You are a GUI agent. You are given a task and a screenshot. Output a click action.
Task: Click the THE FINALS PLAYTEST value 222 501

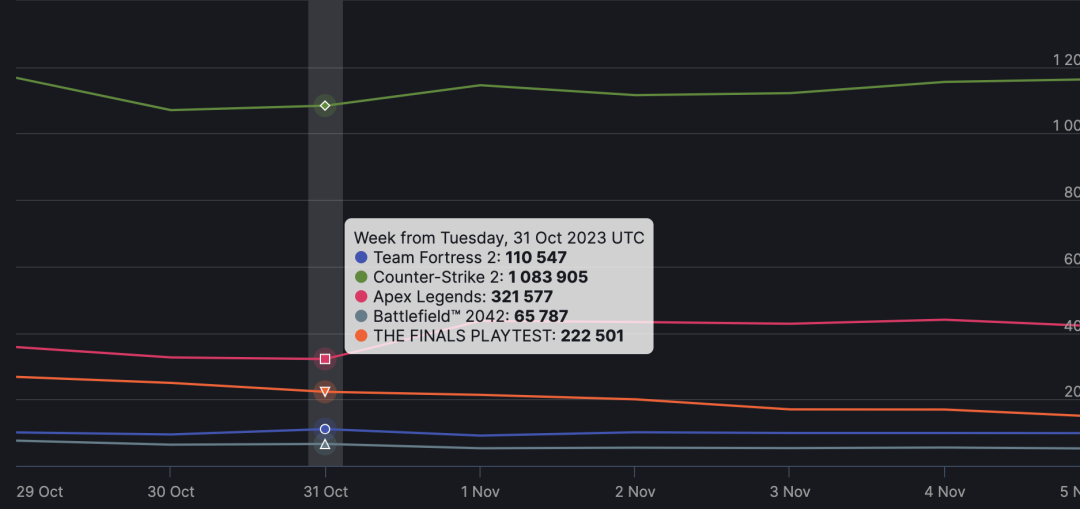pos(591,336)
